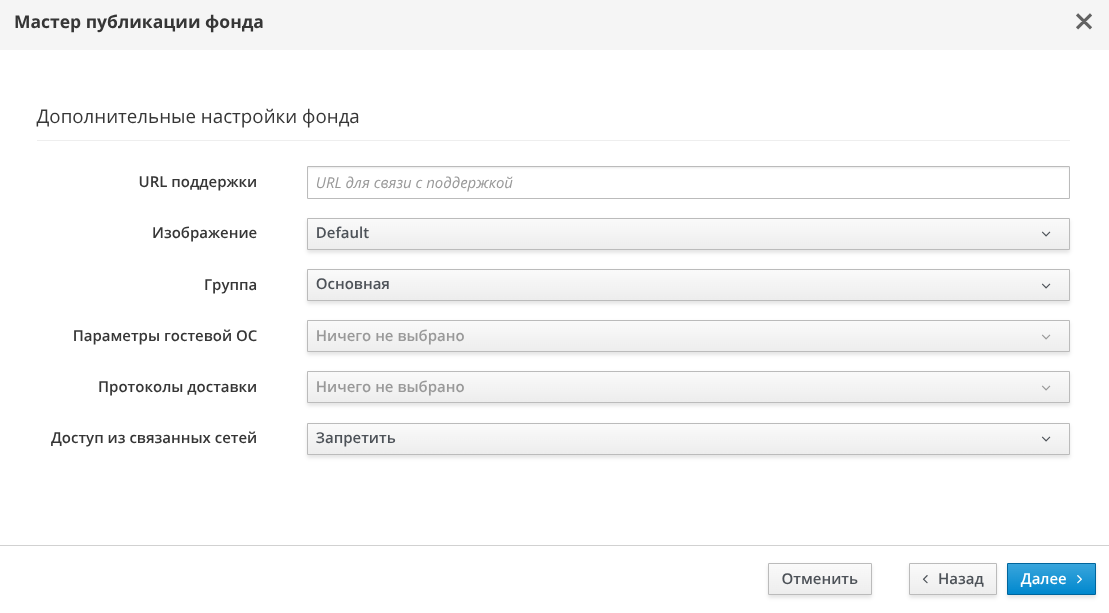Click the Дополнительные настройки фонда heading
The width and height of the screenshot is (1109, 613).
coord(198,117)
